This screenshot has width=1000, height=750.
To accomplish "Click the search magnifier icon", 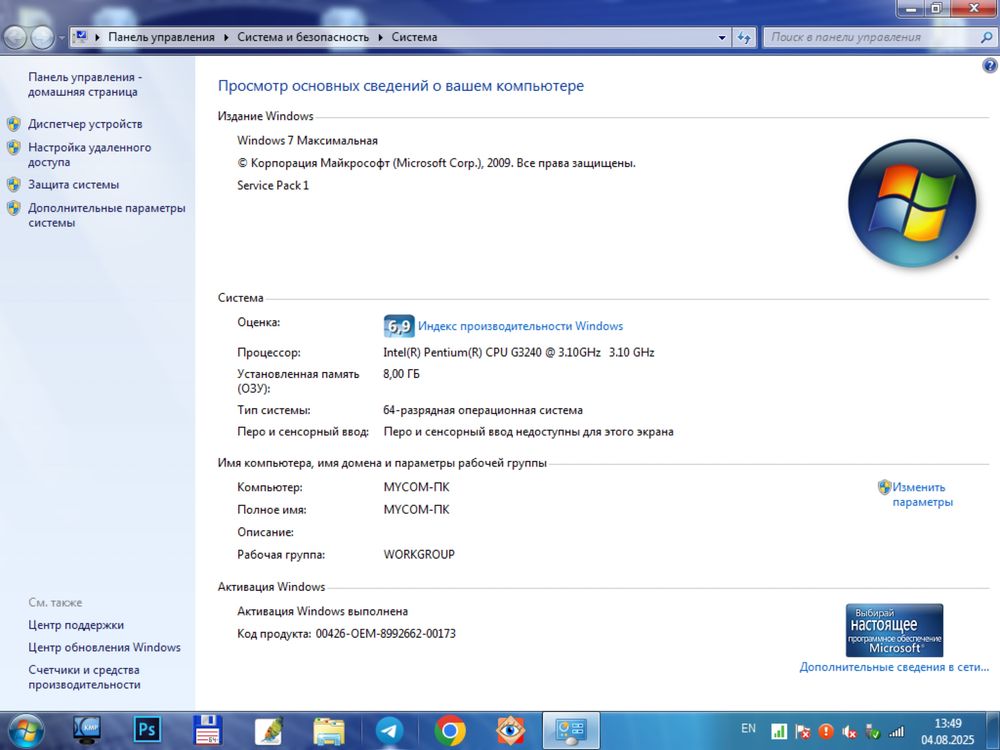I will (986, 38).
